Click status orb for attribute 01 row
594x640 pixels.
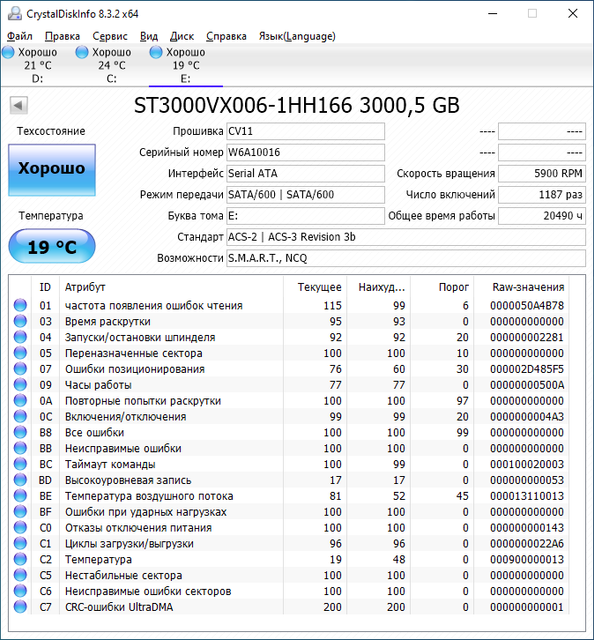(20, 305)
